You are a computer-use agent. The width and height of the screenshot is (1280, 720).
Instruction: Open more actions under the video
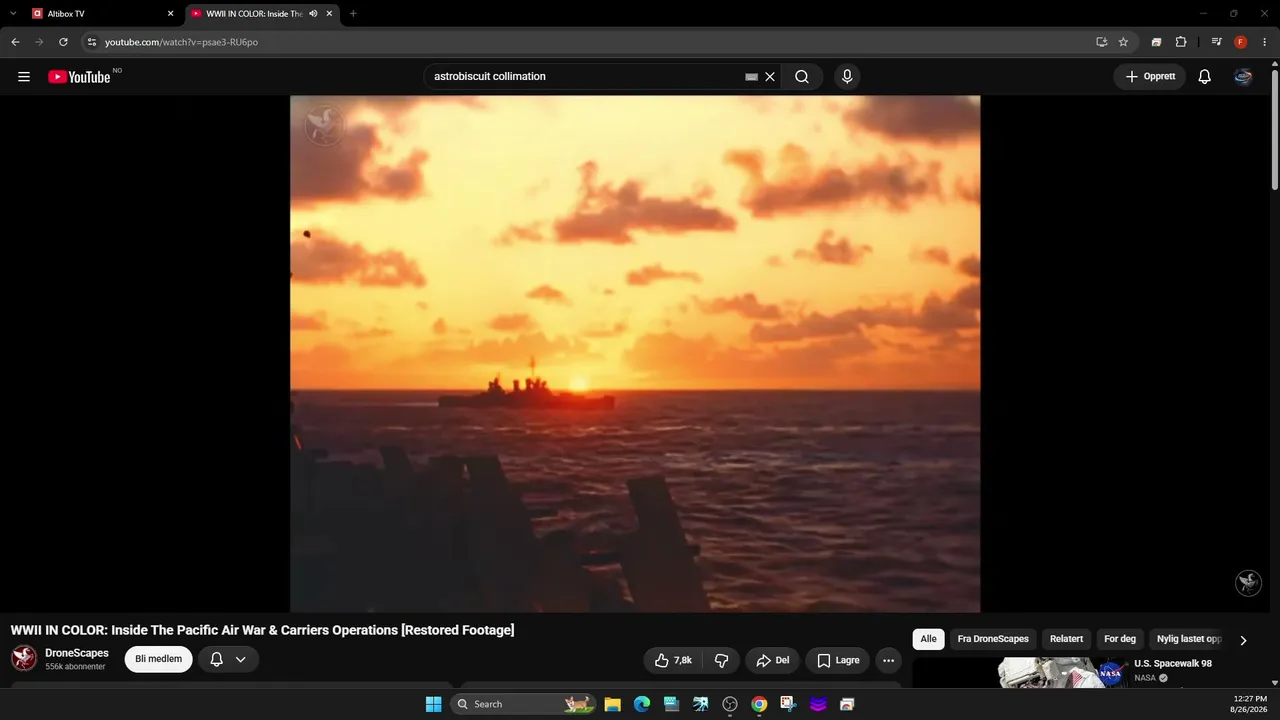888,660
